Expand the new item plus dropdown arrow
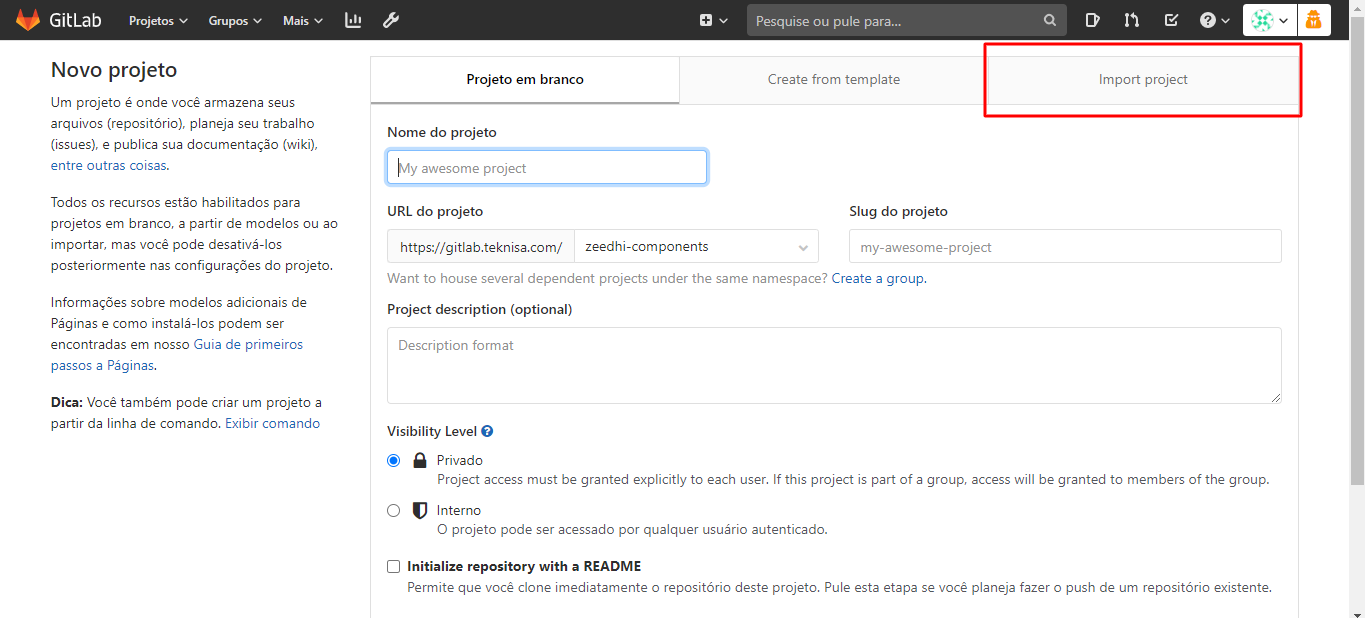The height and width of the screenshot is (618, 1365). click(723, 21)
